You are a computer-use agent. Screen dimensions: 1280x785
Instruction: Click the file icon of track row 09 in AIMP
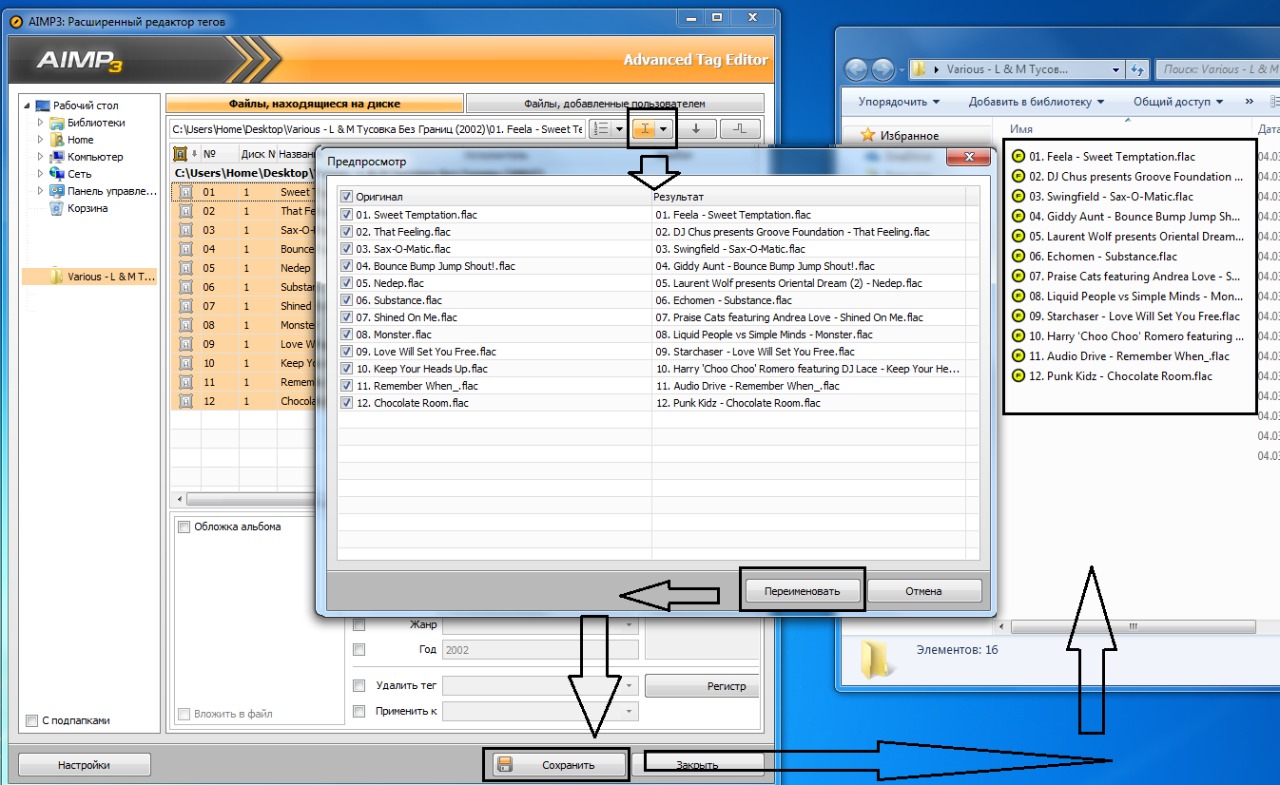pos(184,344)
